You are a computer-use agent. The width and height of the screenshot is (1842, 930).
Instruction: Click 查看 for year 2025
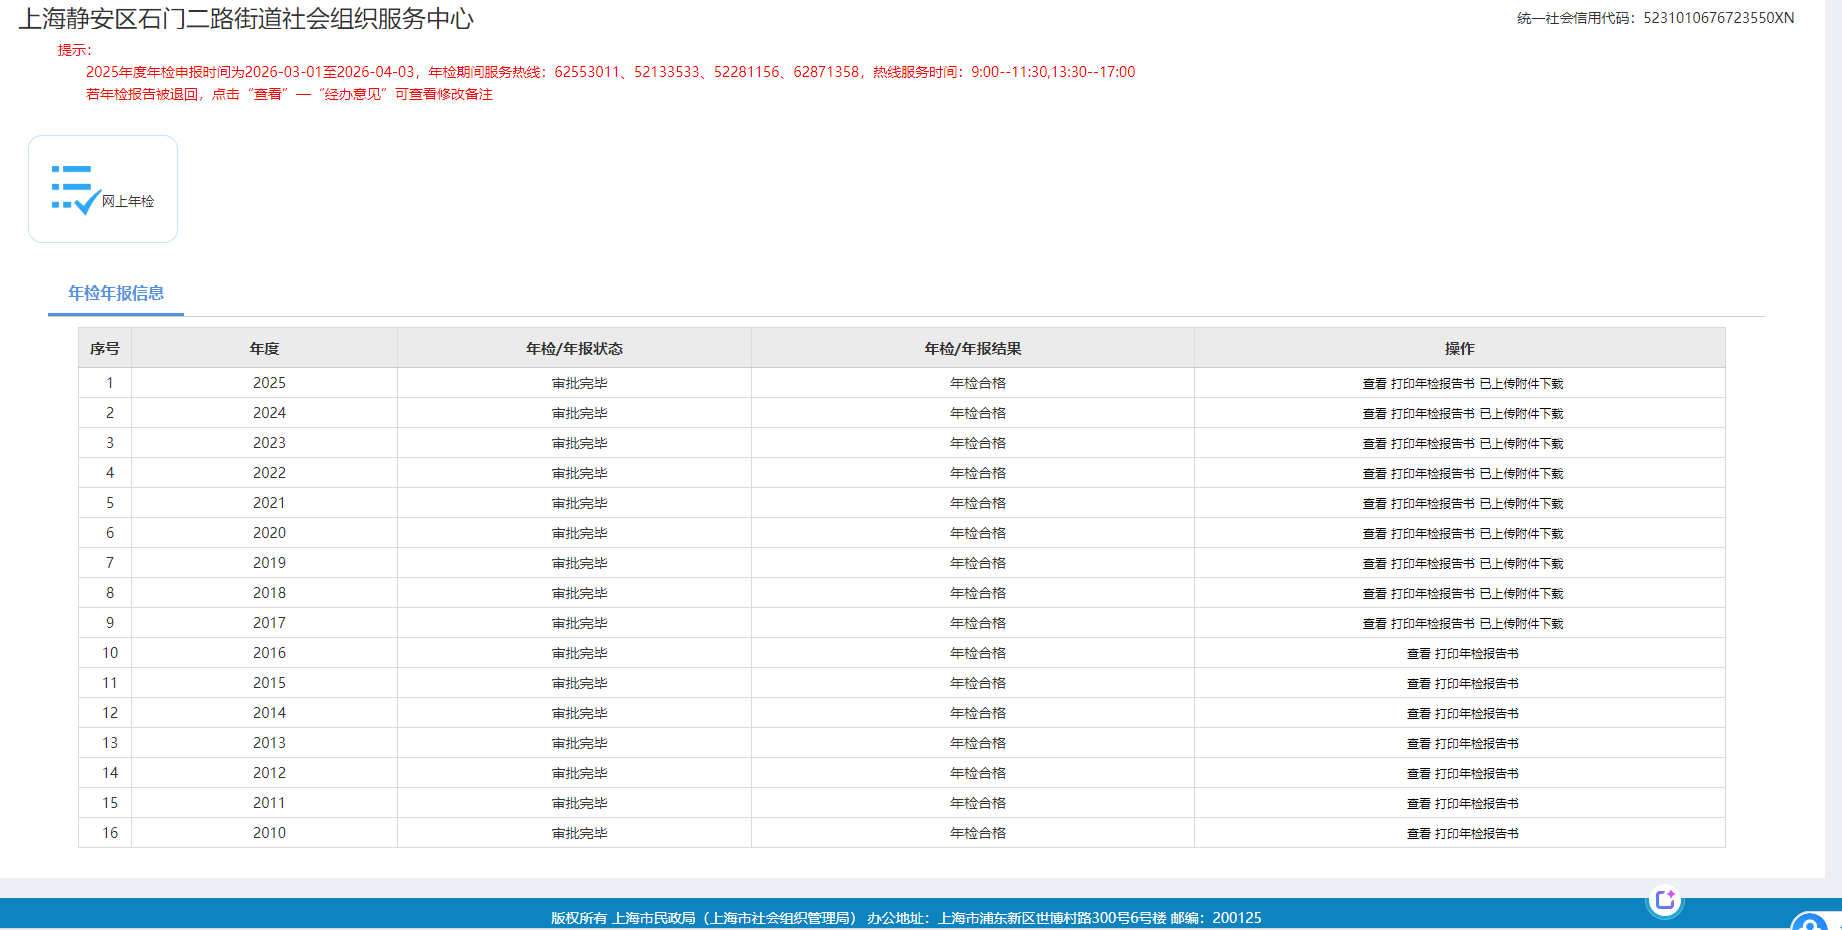point(1374,384)
